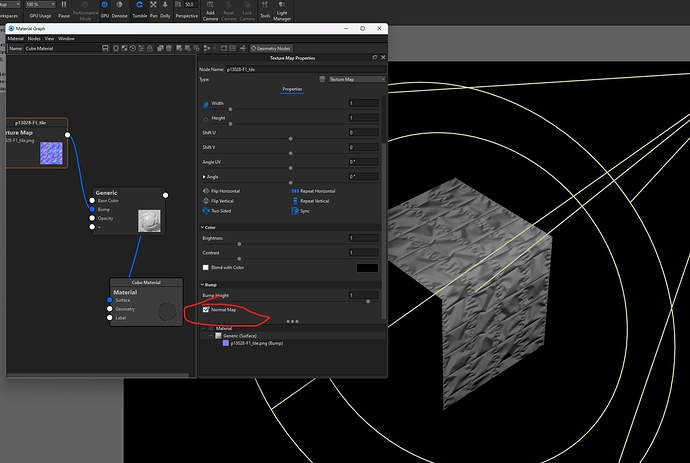
Task: Click Add Camera in main toolbar
Action: [210, 11]
